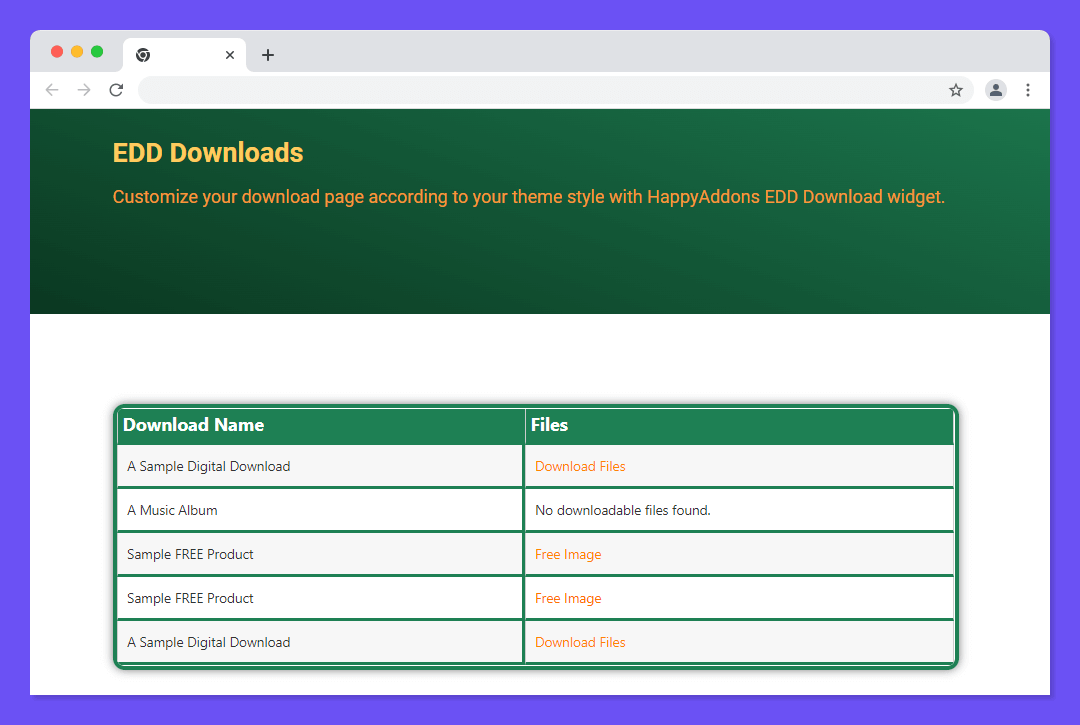Click the 'Customize your download page' subtitle text
Image resolution: width=1080 pixels, height=725 pixels.
click(x=528, y=197)
